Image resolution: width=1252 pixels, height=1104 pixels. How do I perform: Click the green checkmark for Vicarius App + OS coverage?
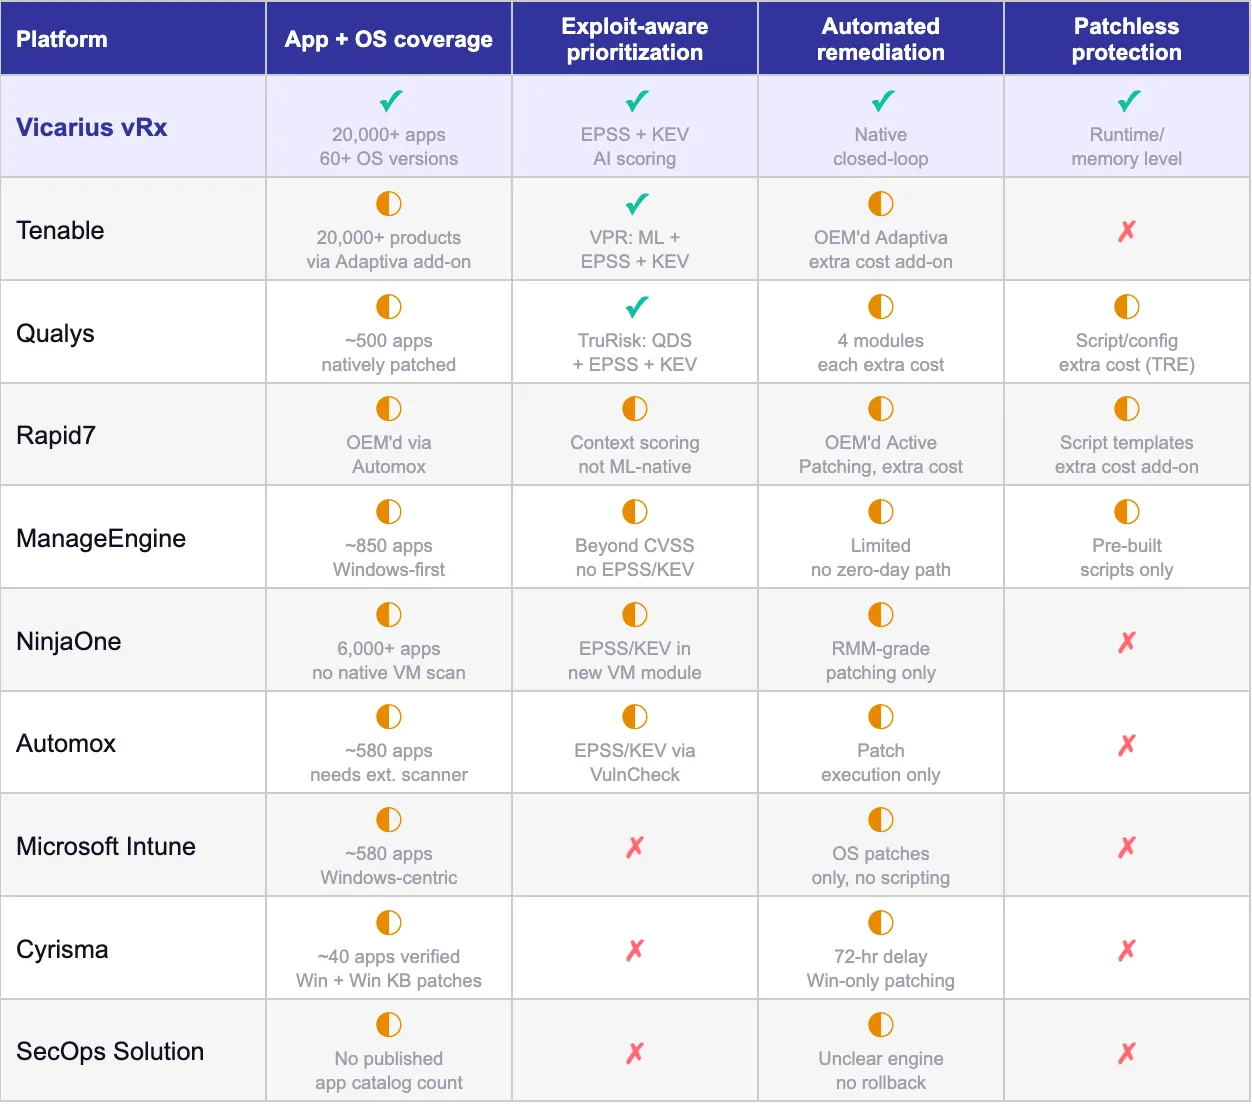click(x=390, y=101)
